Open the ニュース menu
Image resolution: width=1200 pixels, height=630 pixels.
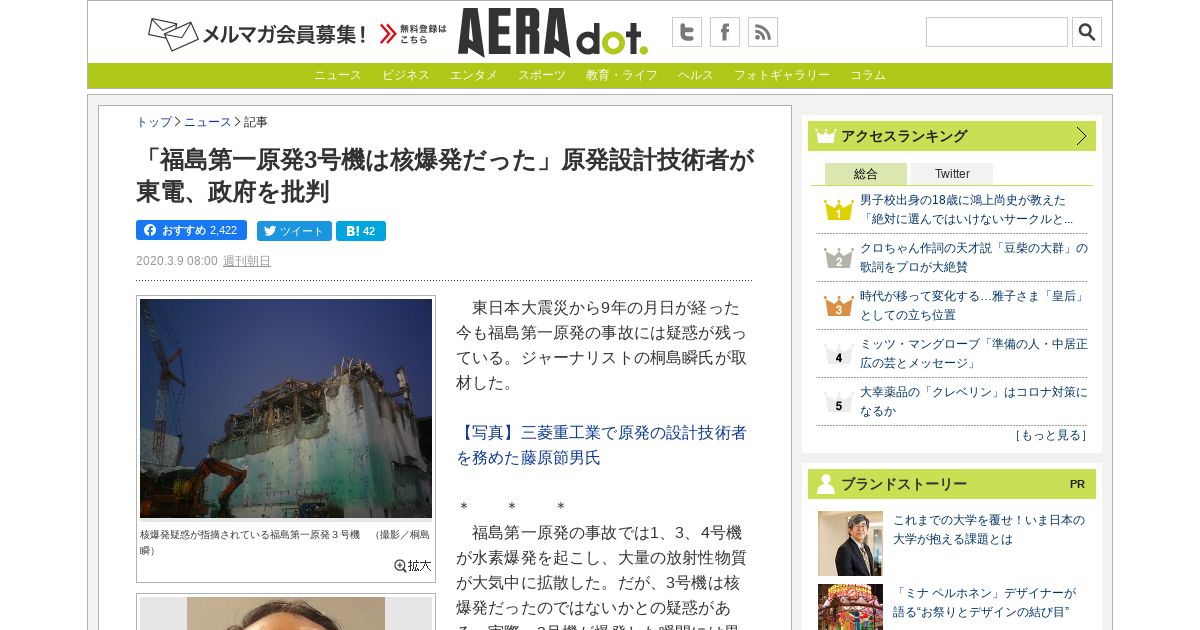point(338,75)
